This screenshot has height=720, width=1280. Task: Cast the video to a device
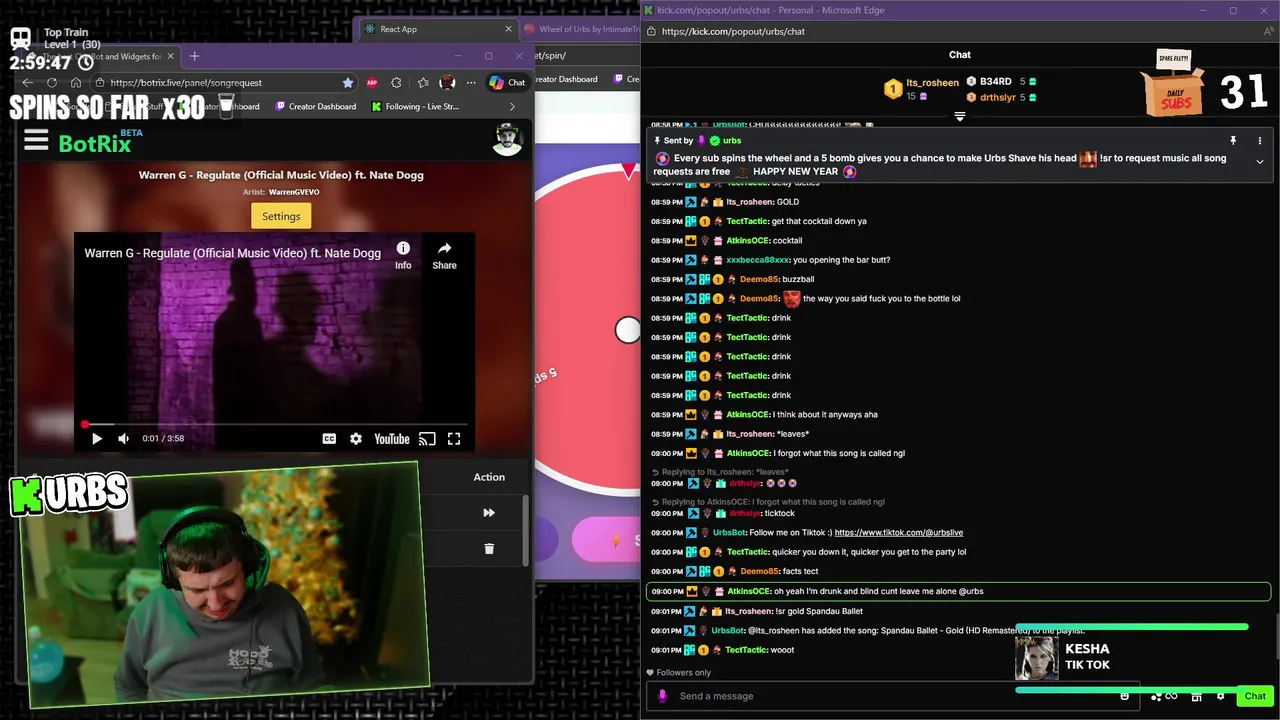coord(427,438)
